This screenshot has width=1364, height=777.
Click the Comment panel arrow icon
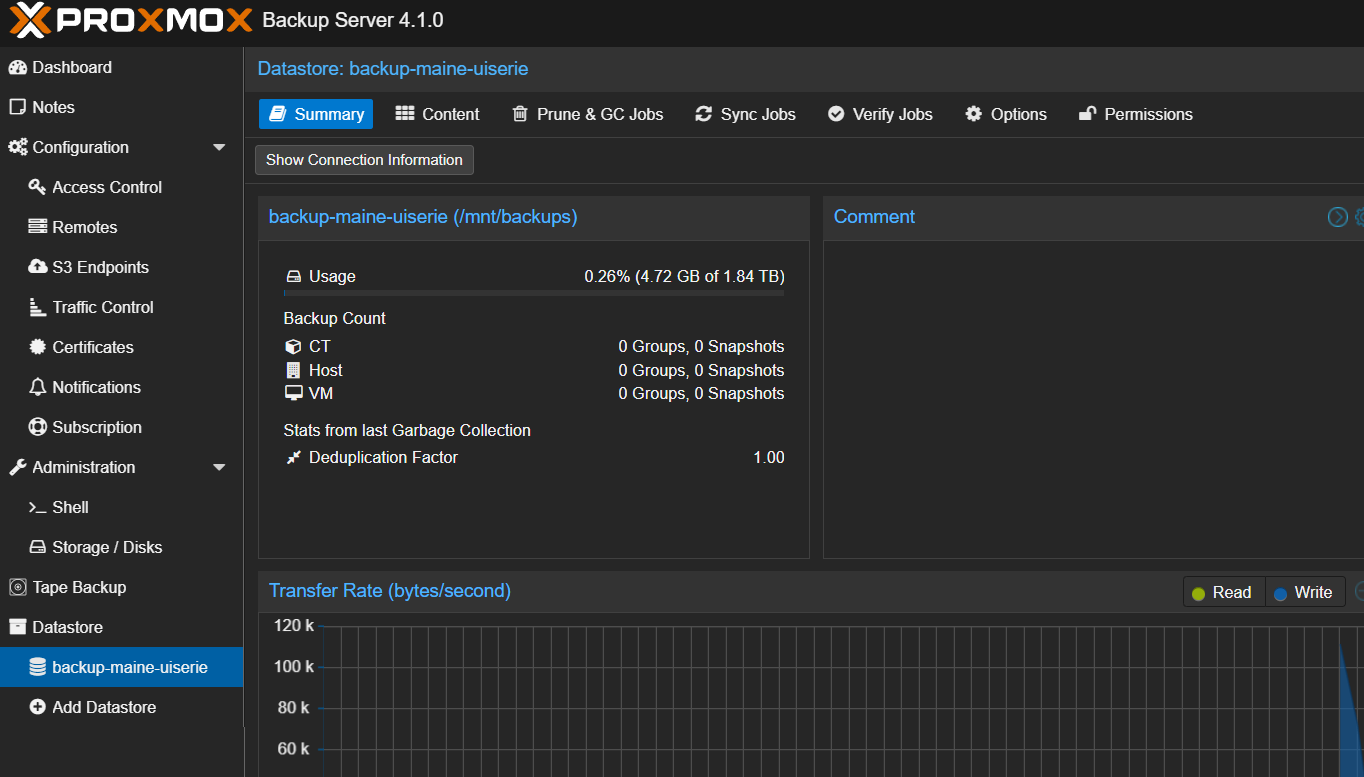tap(1338, 217)
